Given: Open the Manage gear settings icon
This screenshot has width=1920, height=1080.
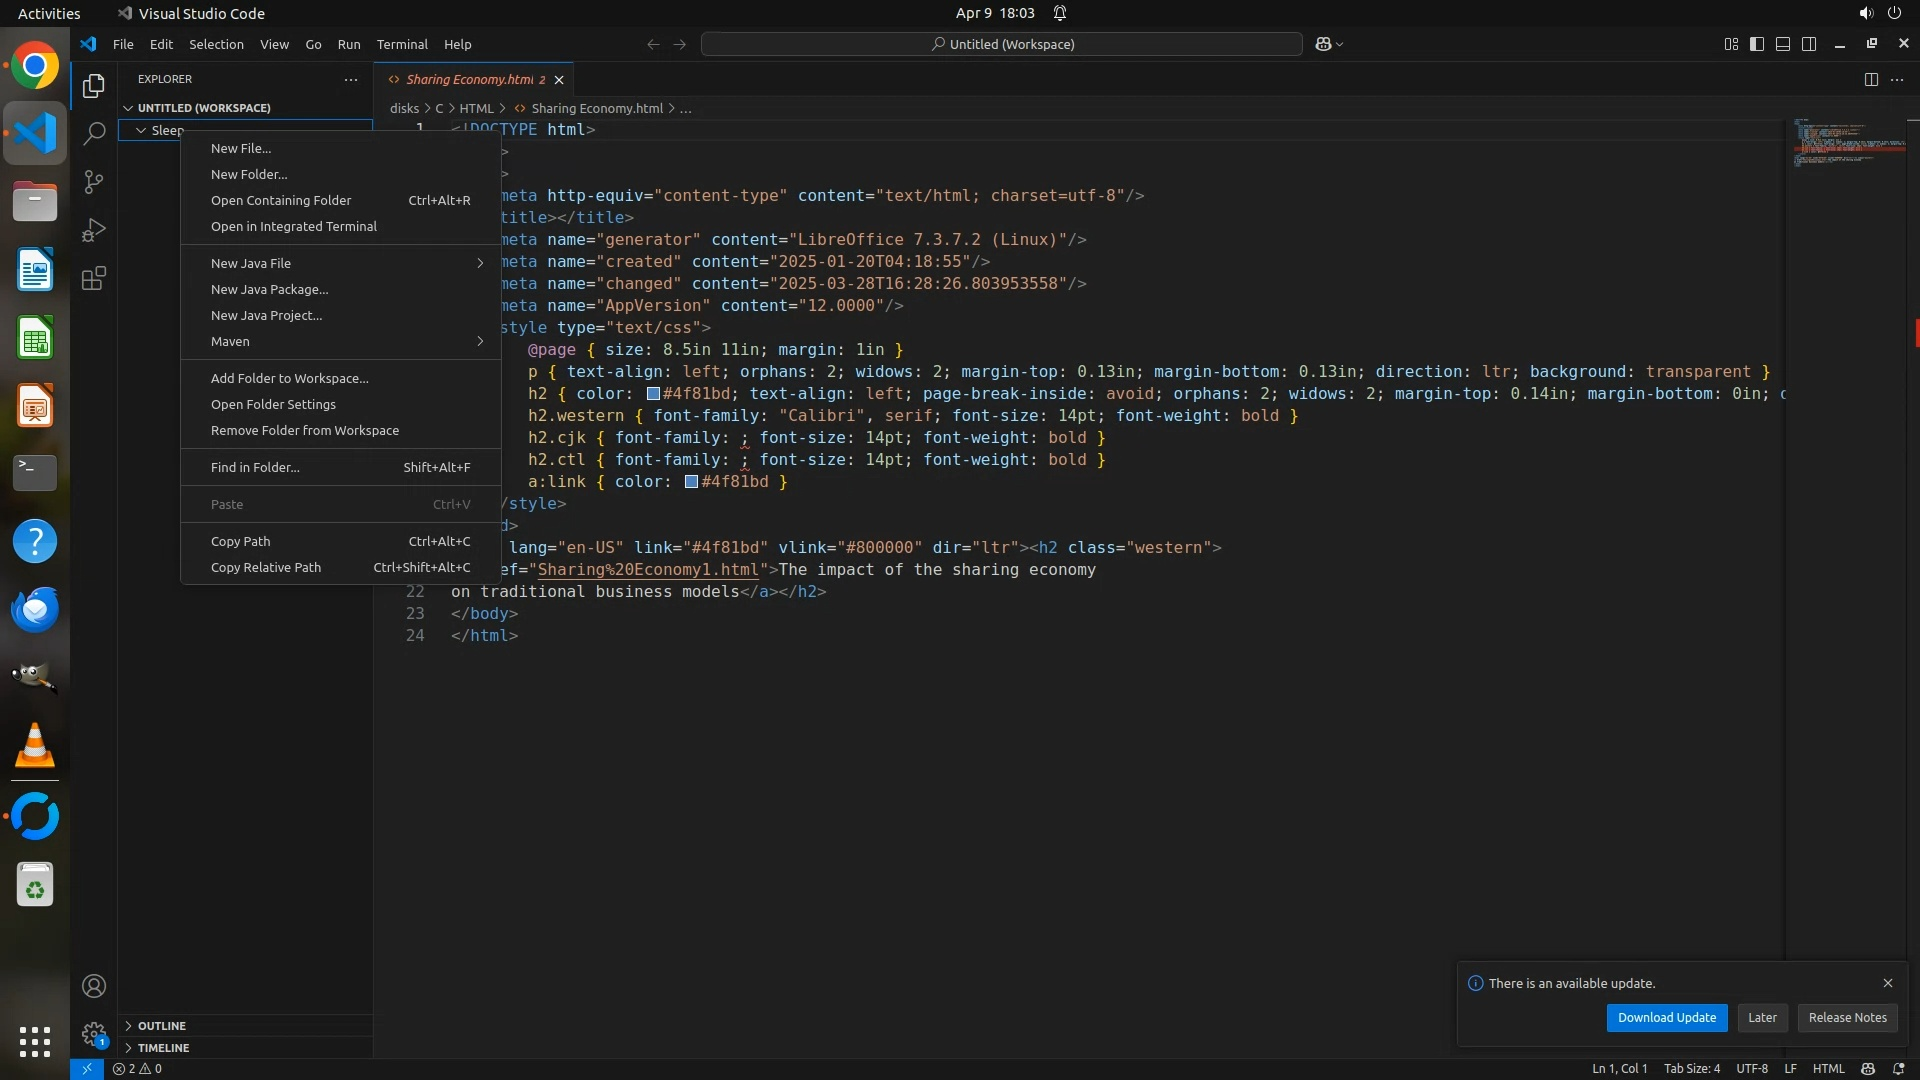Looking at the screenshot, I should point(94,1034).
